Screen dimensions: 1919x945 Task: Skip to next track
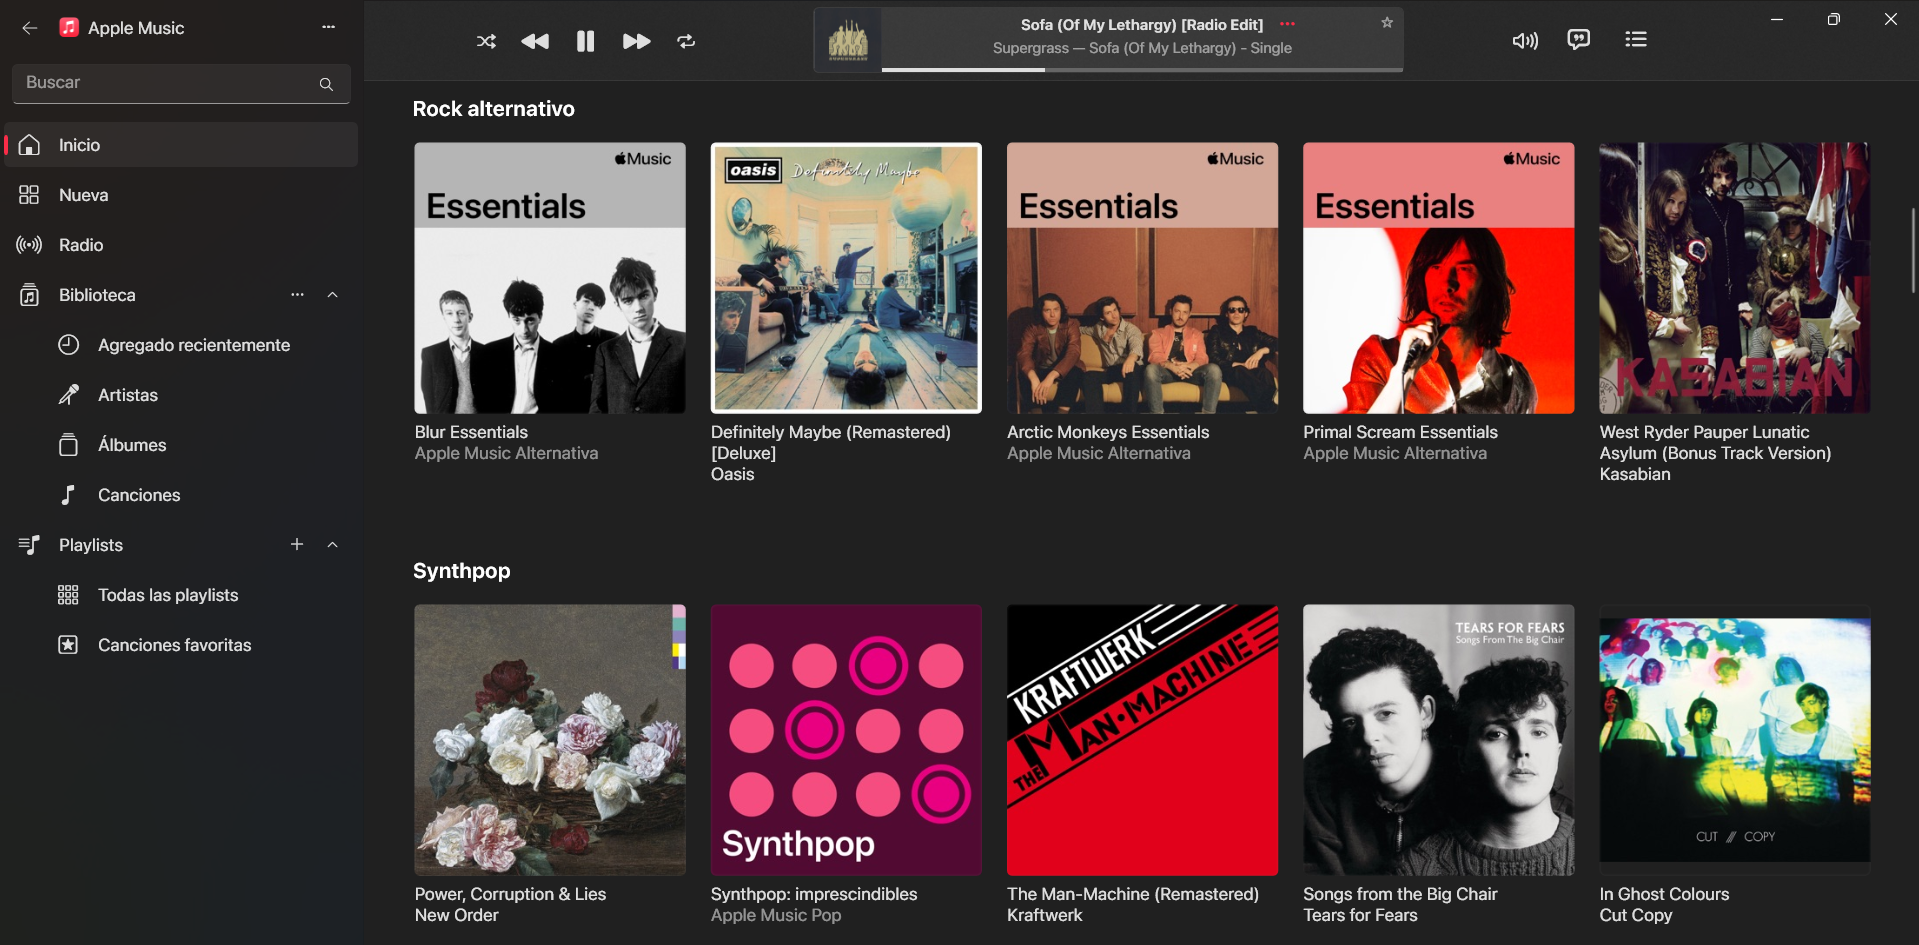pyautogui.click(x=636, y=41)
